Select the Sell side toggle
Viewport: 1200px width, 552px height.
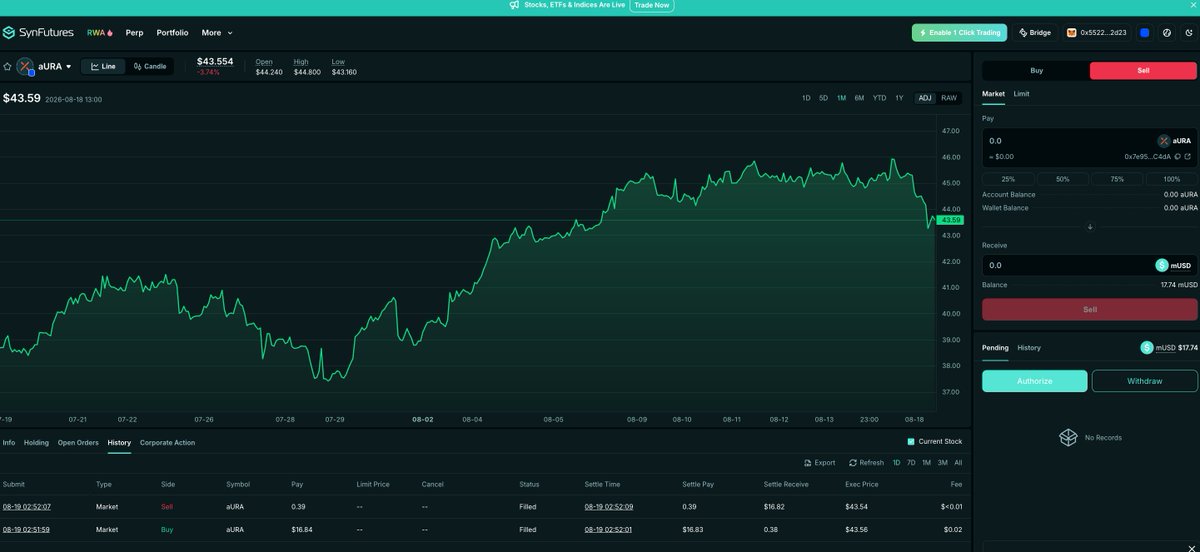click(1143, 71)
